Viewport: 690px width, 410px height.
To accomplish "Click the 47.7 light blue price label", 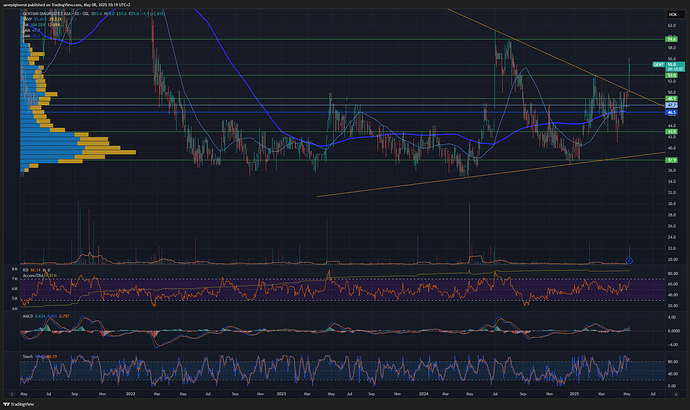I will point(672,106).
